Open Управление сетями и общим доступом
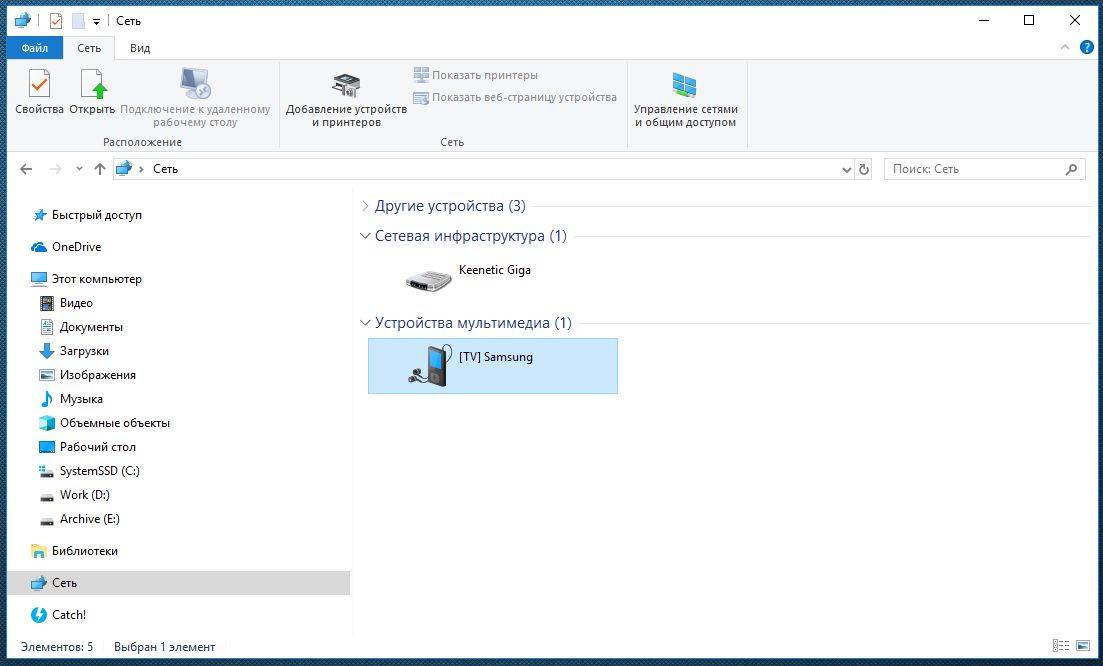The image size is (1103, 666). pos(685,98)
